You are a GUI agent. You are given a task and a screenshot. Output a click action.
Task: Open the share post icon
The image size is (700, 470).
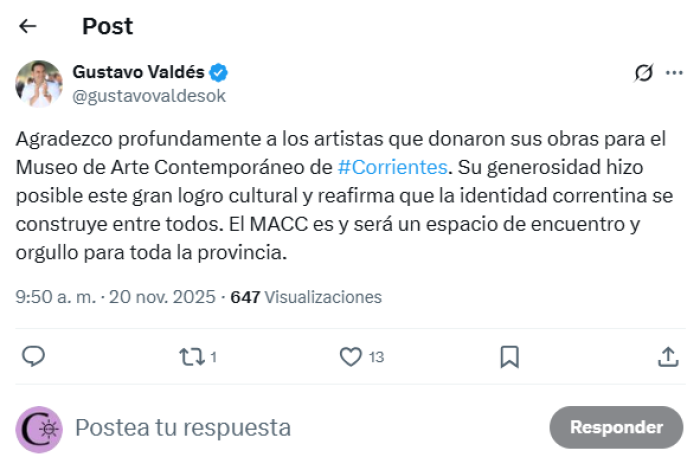pyautogui.click(x=668, y=356)
